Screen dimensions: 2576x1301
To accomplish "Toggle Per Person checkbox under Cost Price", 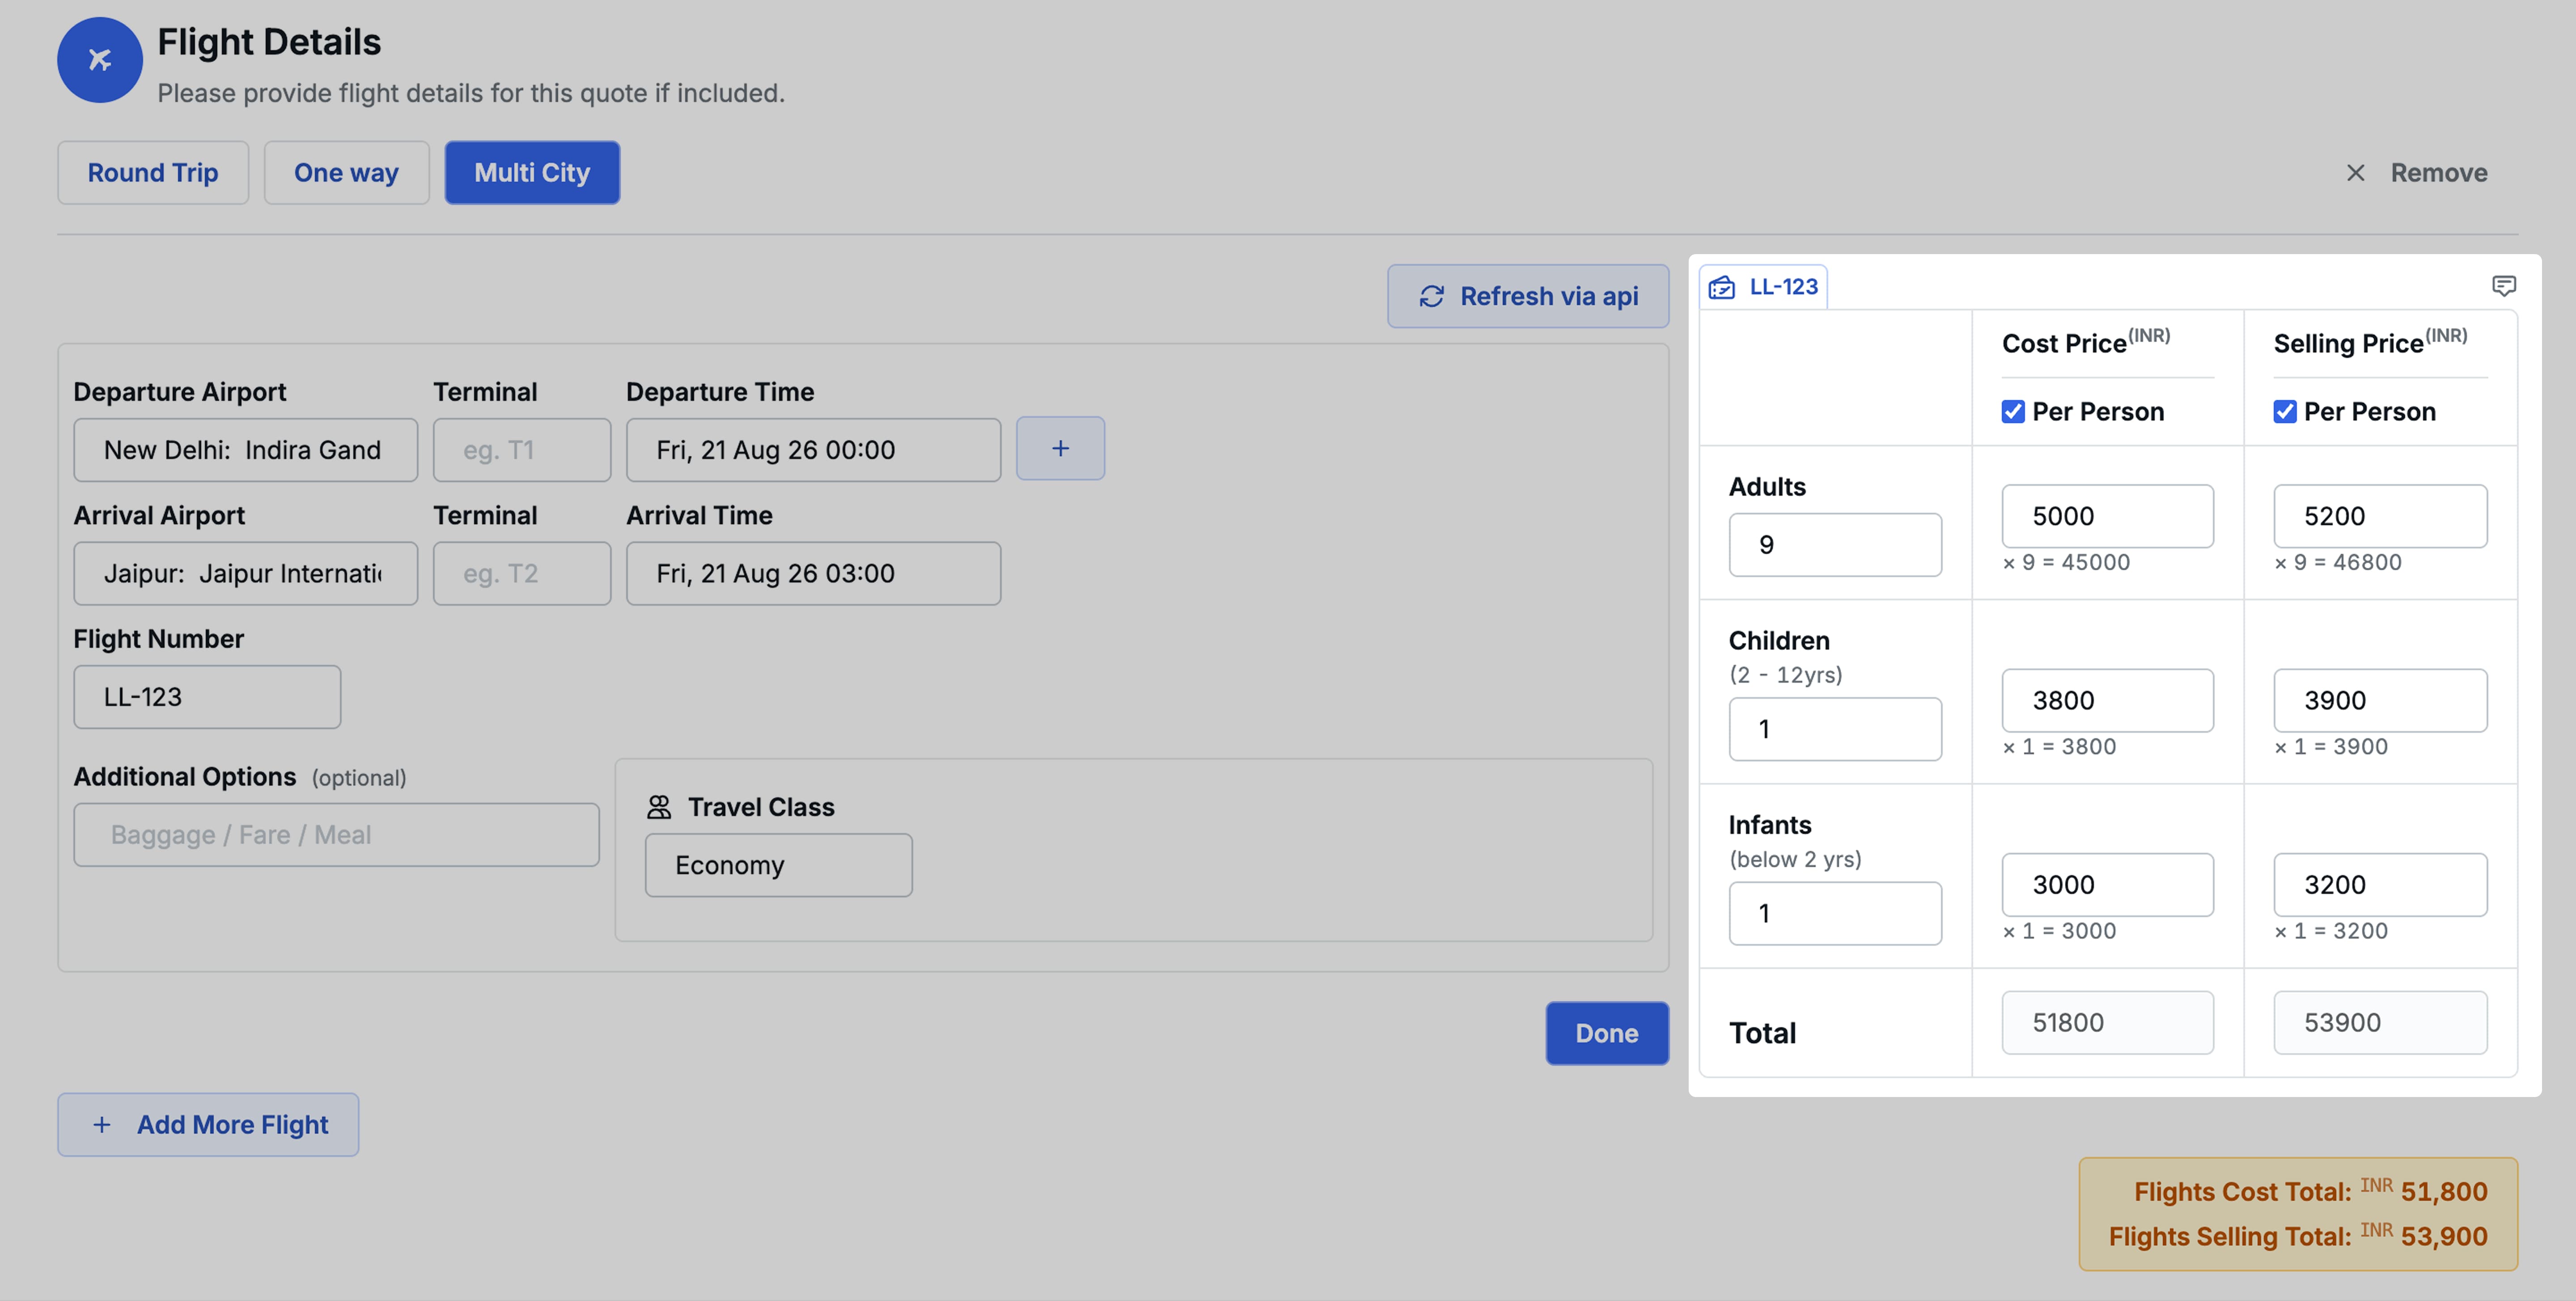I will pyautogui.click(x=2013, y=412).
